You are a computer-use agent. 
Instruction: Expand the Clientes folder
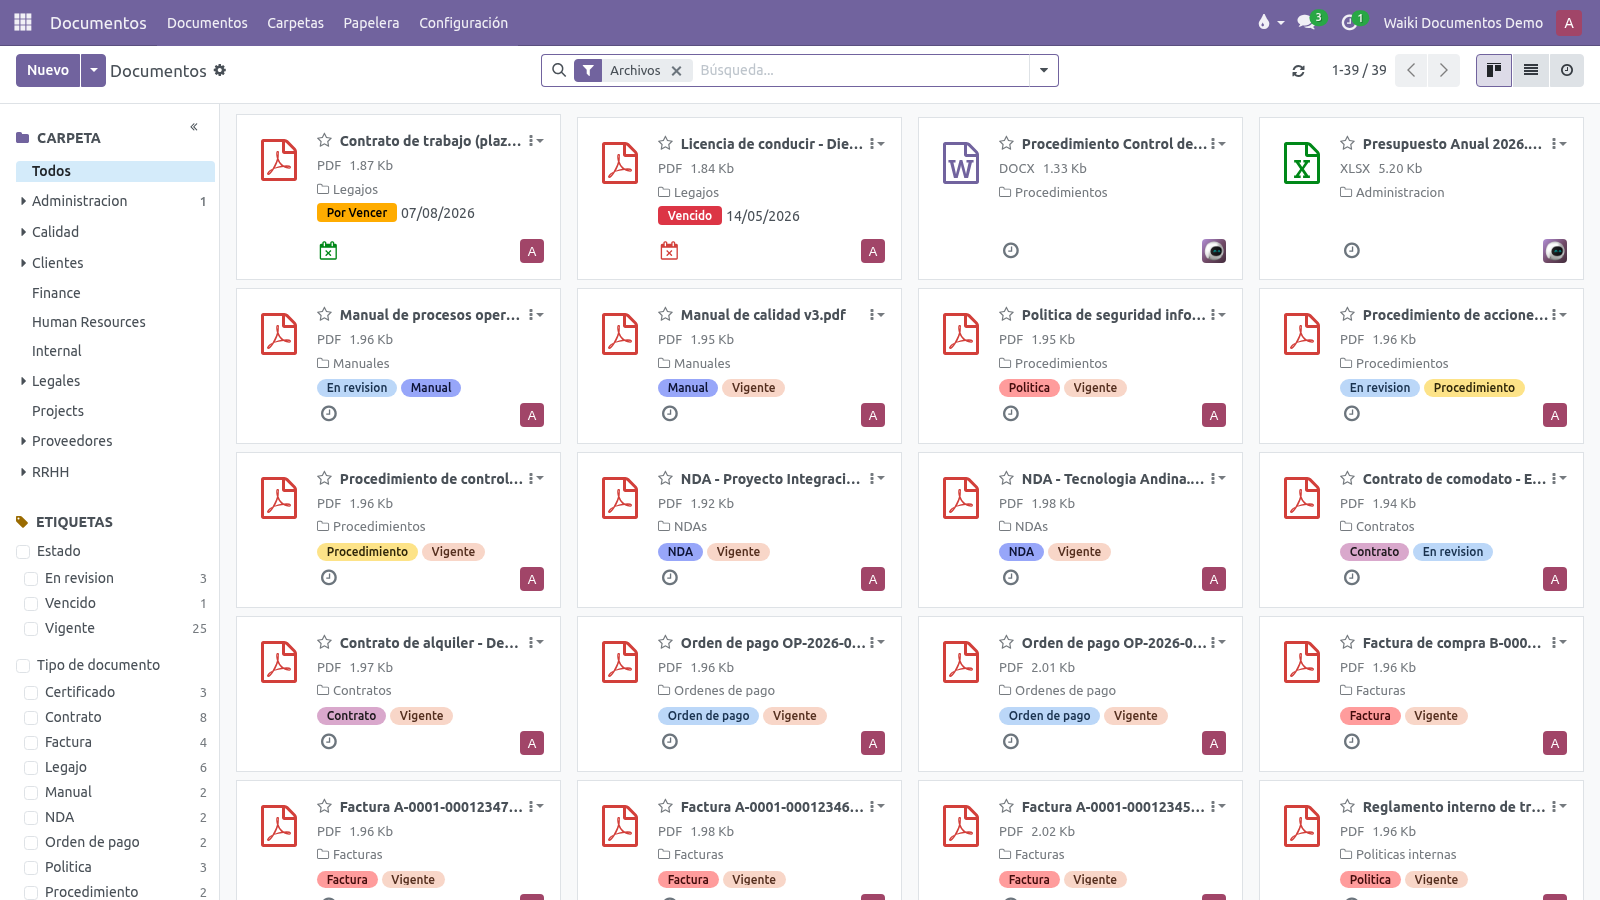point(23,263)
